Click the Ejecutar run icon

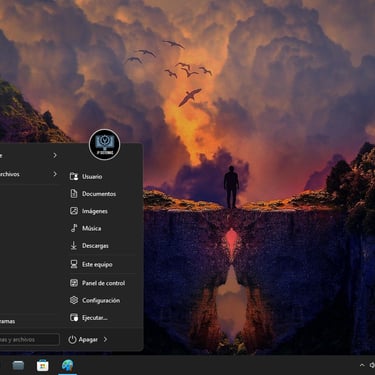tap(74, 317)
